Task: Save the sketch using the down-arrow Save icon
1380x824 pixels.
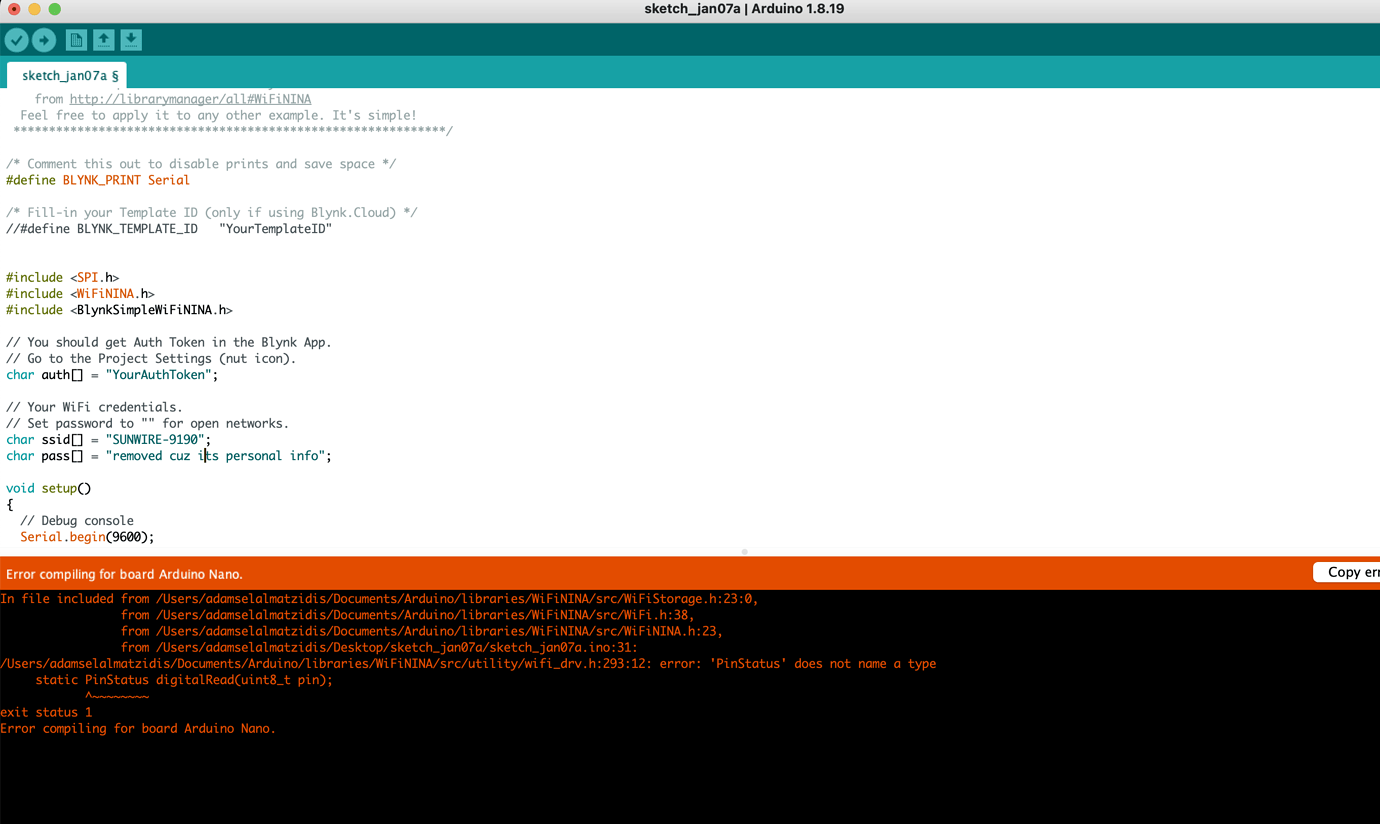Action: [132, 40]
